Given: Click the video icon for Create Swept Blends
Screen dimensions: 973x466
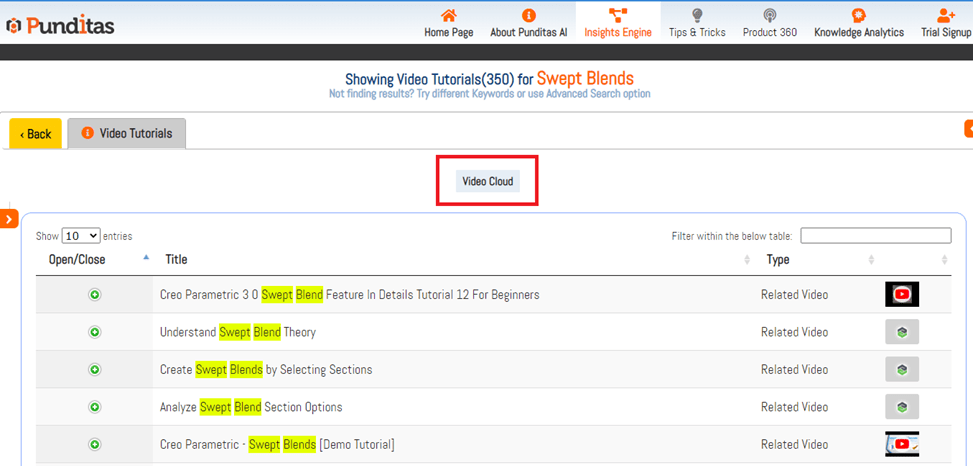Looking at the screenshot, I should 901,369.
